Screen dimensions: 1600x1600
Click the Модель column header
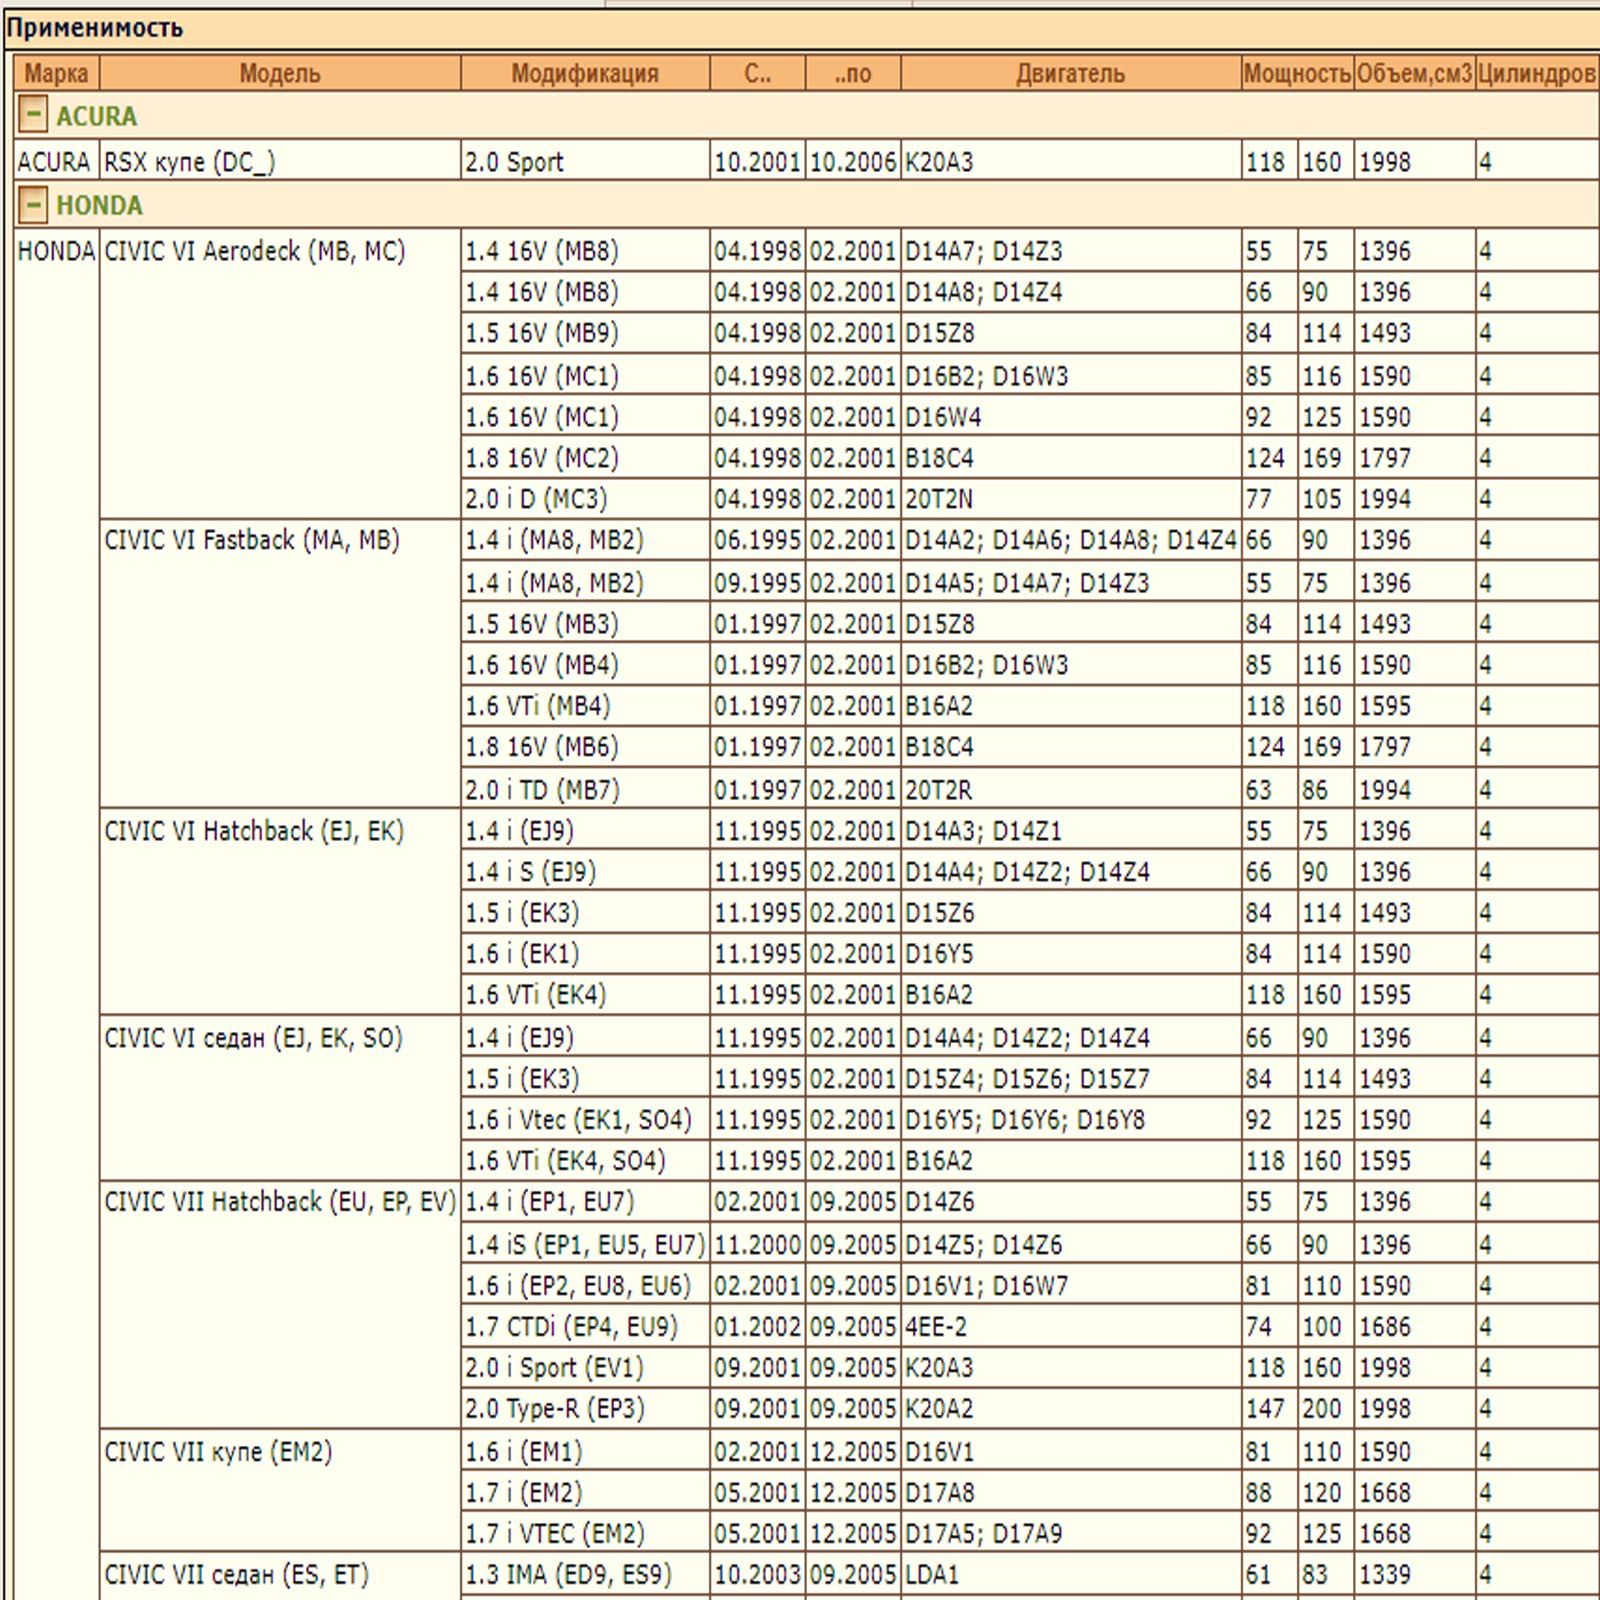click(280, 74)
